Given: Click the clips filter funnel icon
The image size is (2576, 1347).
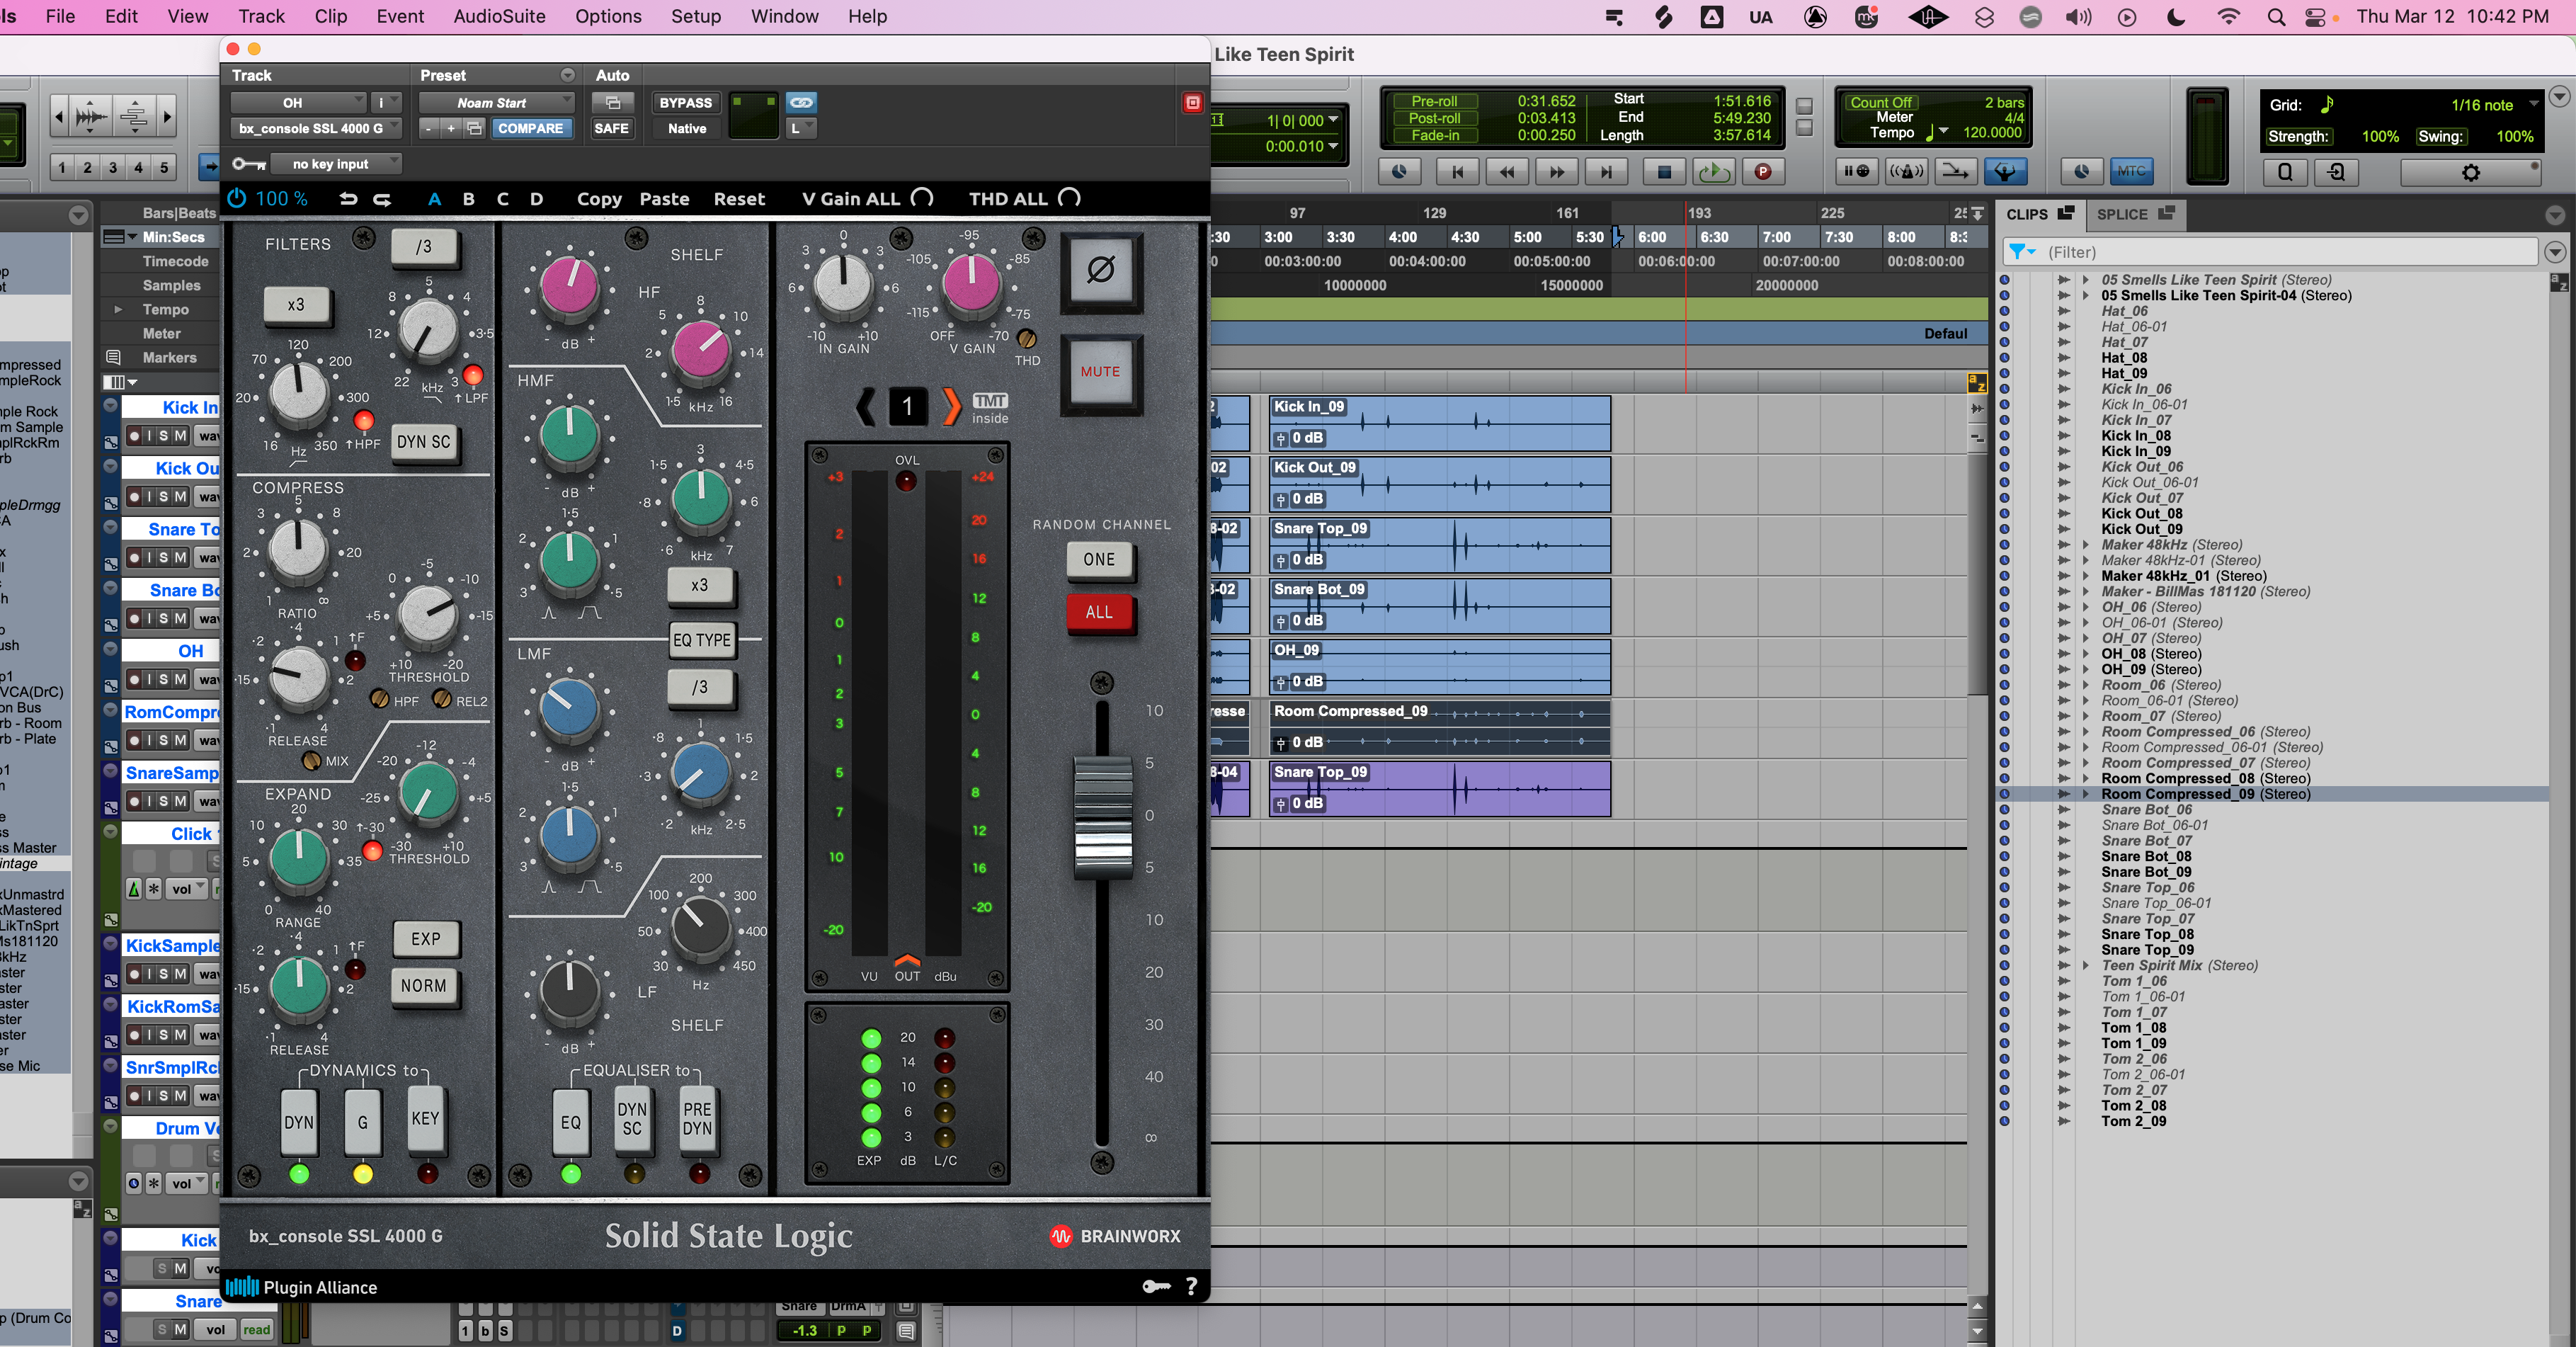Looking at the screenshot, I should tap(2019, 252).
